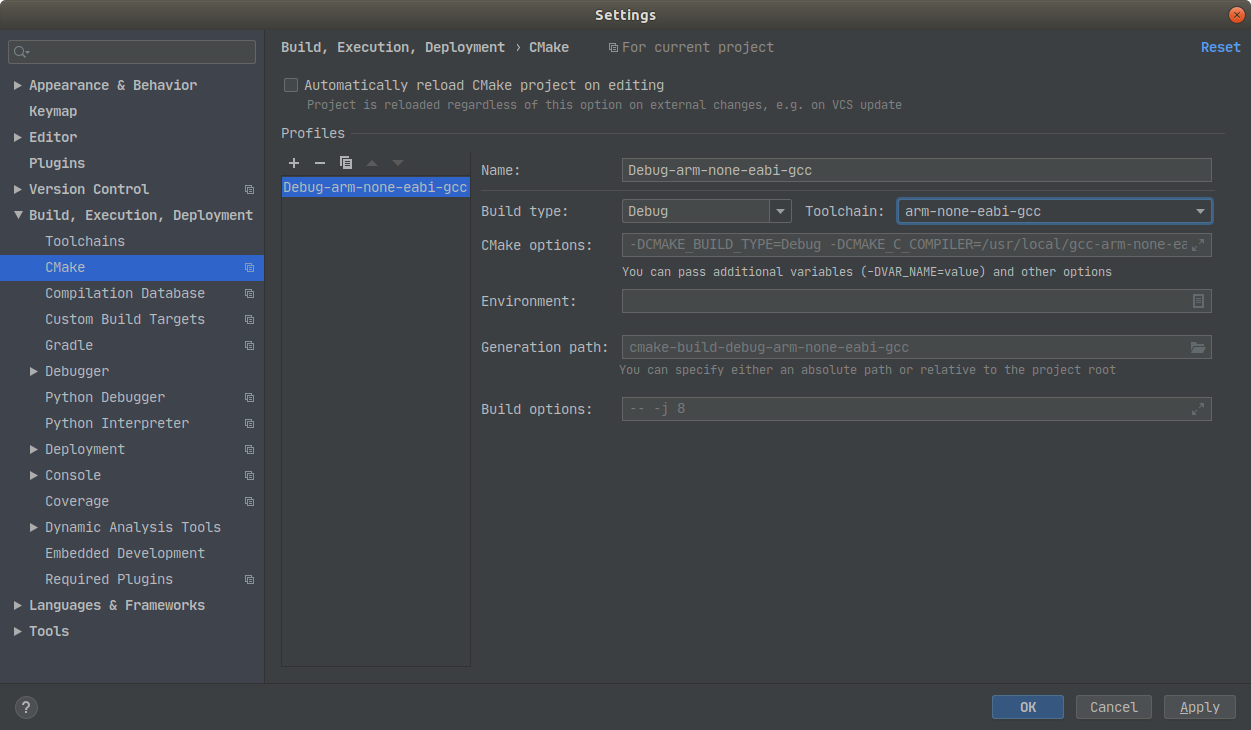Screen dimensions: 1251x730
Task: Browse for Generation path folder
Action: pos(1198,347)
